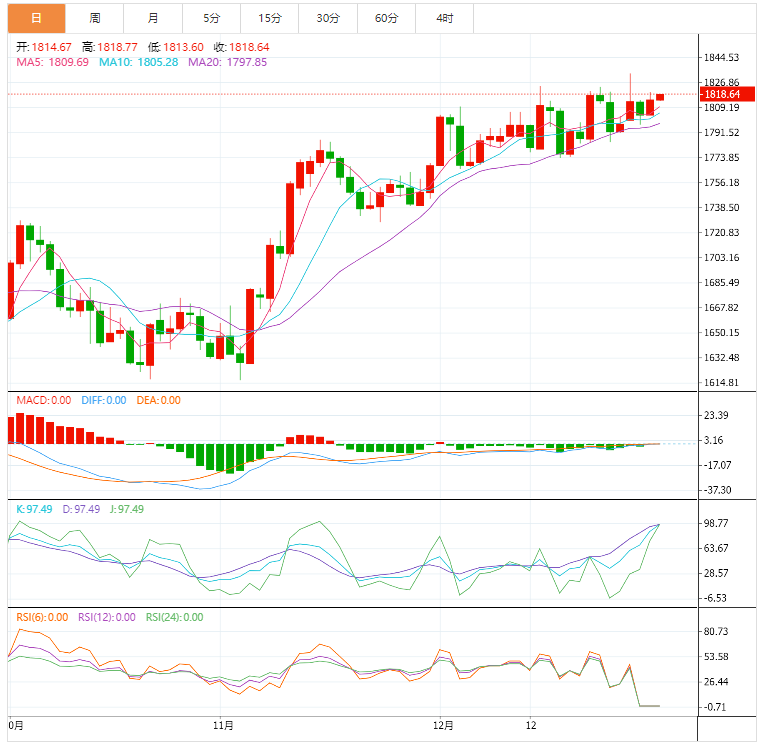The width and height of the screenshot is (757, 745).
Task: Select the 周 weekly chart tab
Action: click(94, 18)
